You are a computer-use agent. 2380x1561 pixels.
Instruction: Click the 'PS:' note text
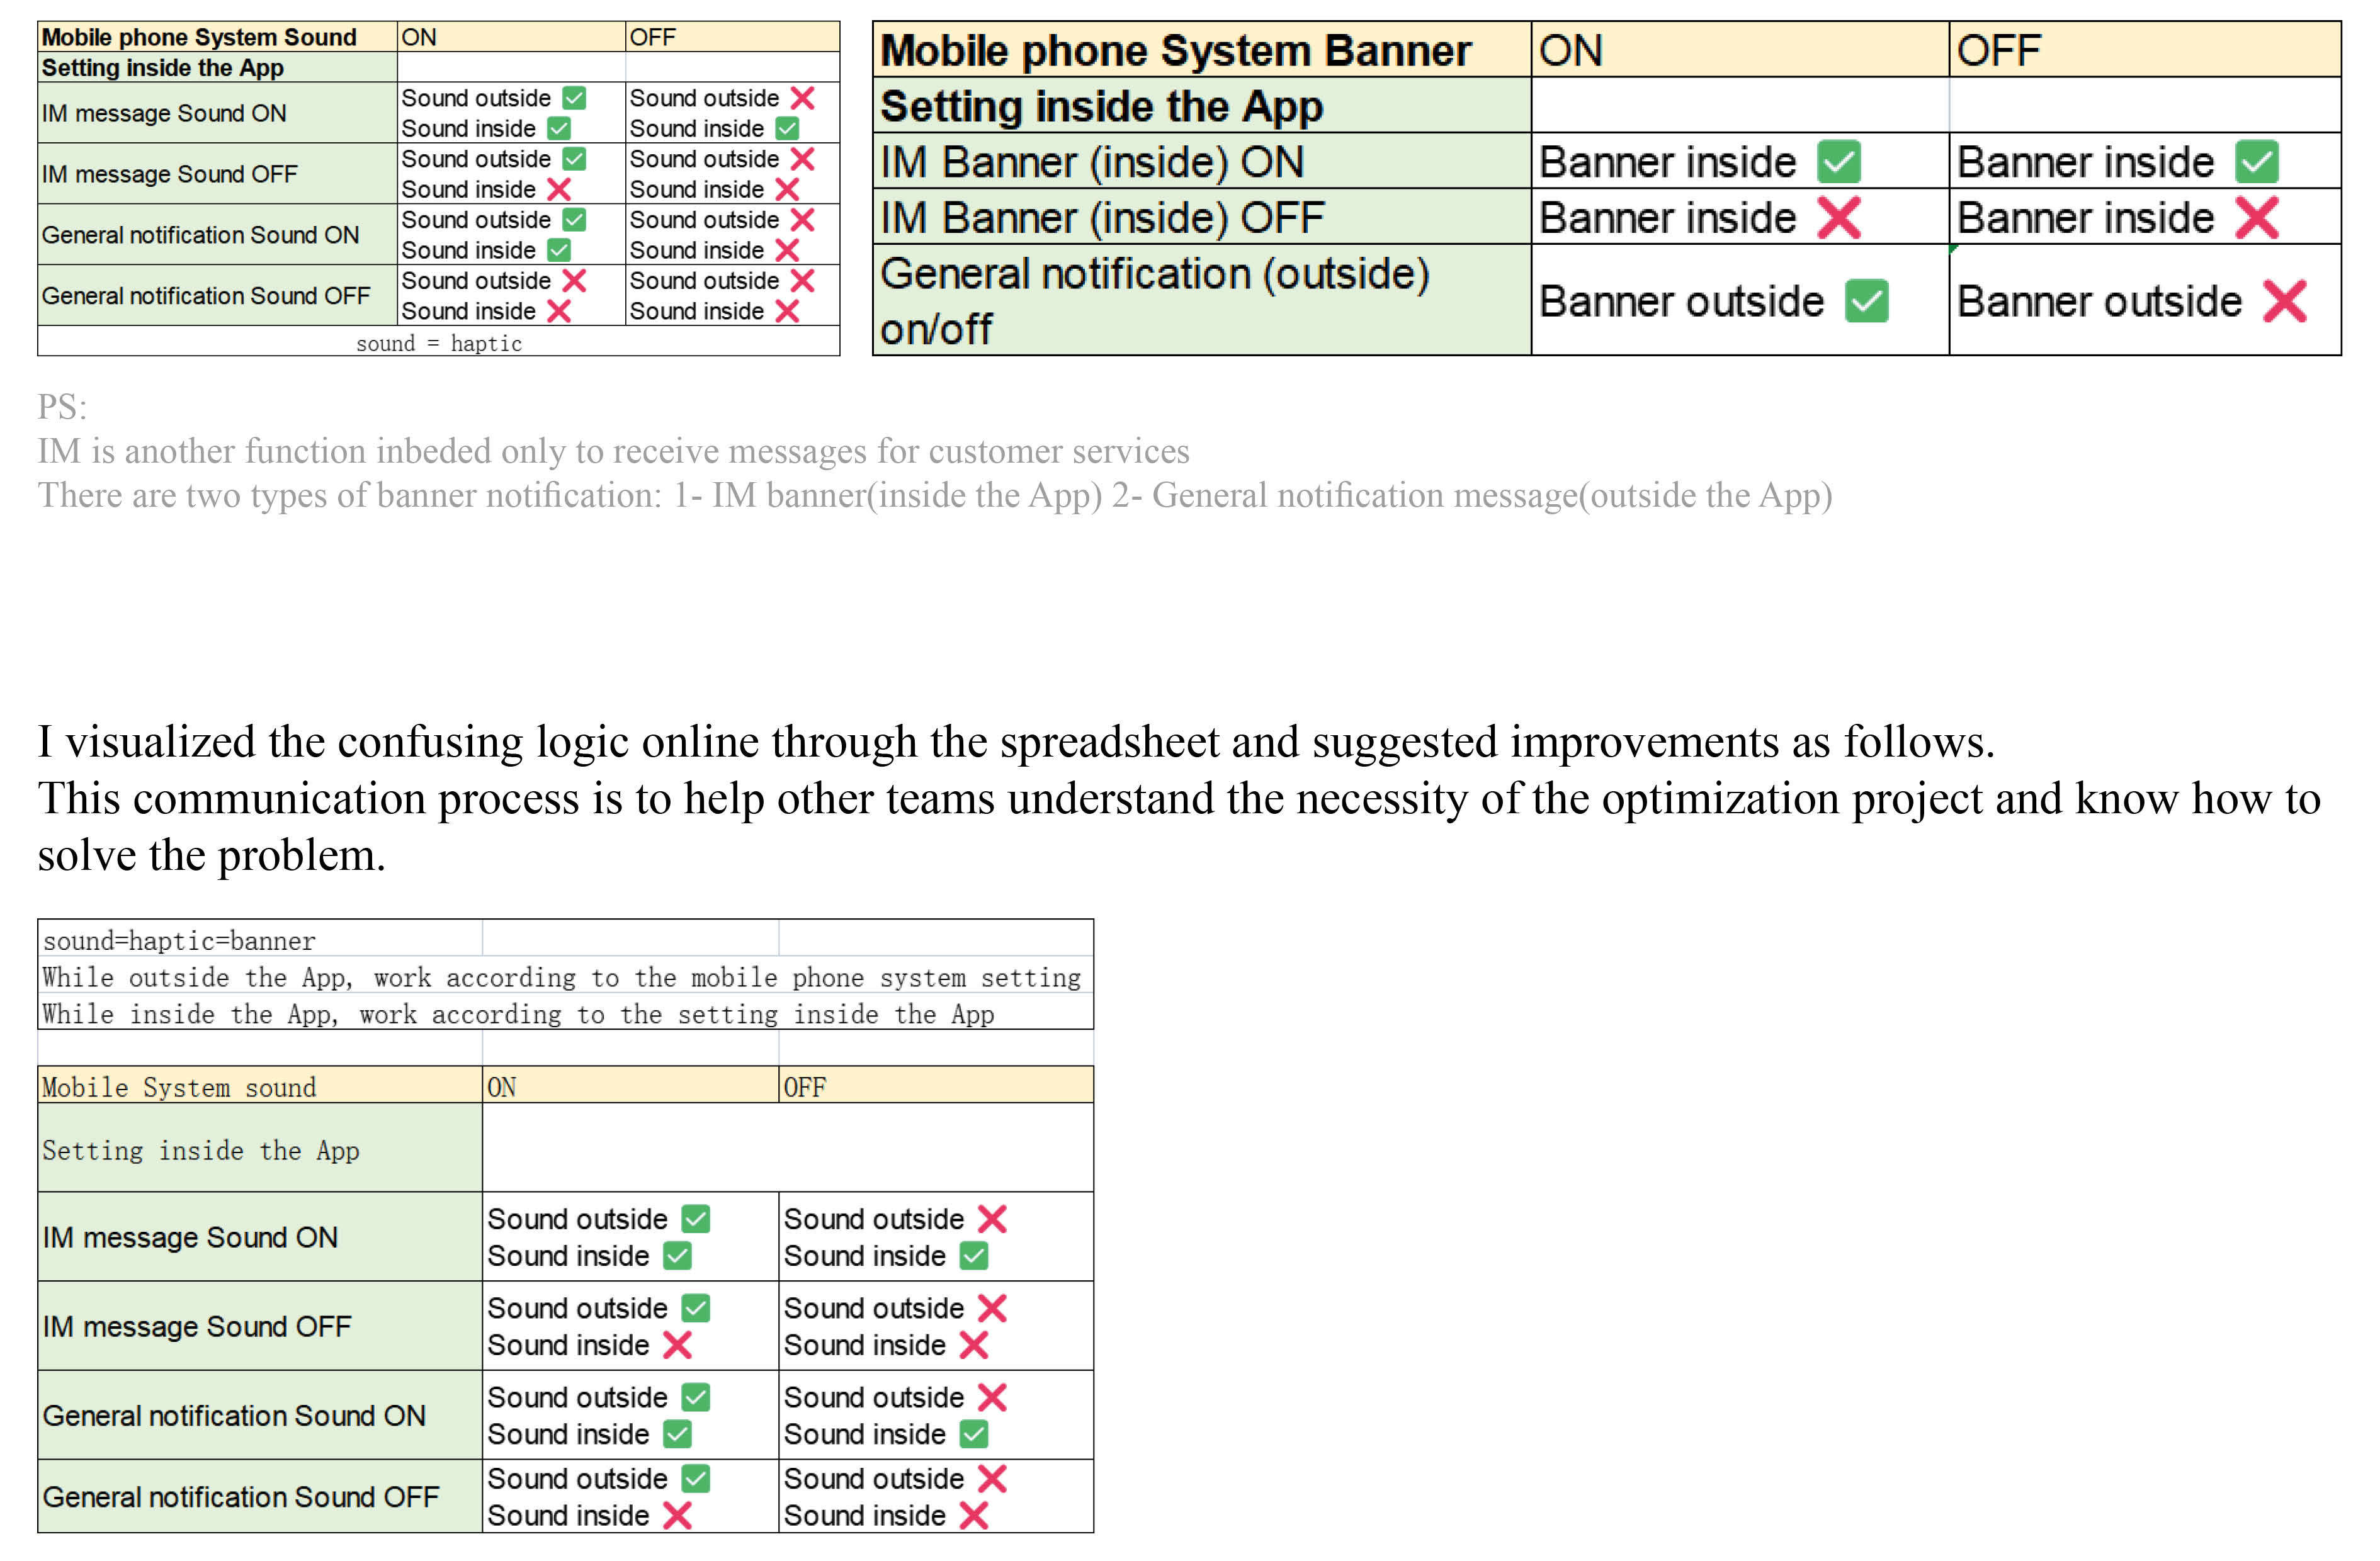pyautogui.click(x=62, y=407)
